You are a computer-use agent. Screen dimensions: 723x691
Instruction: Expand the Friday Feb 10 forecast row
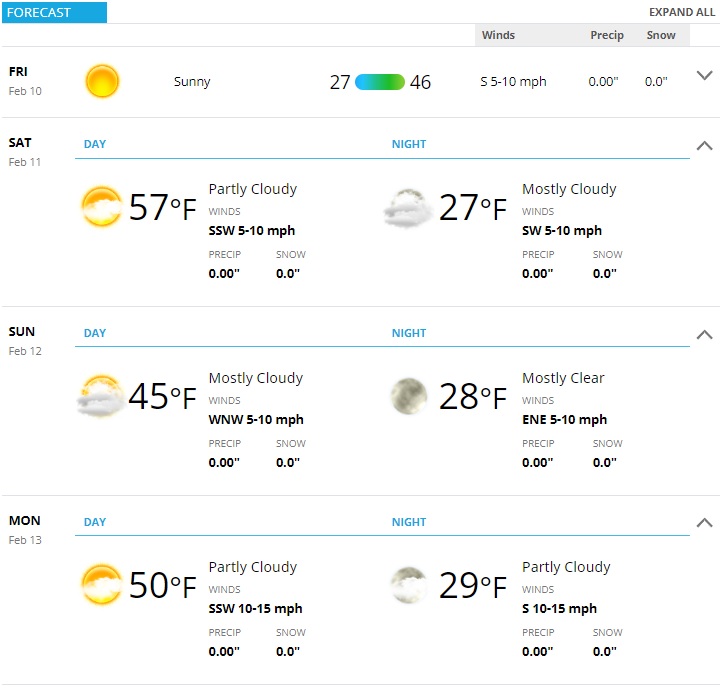tap(704, 75)
